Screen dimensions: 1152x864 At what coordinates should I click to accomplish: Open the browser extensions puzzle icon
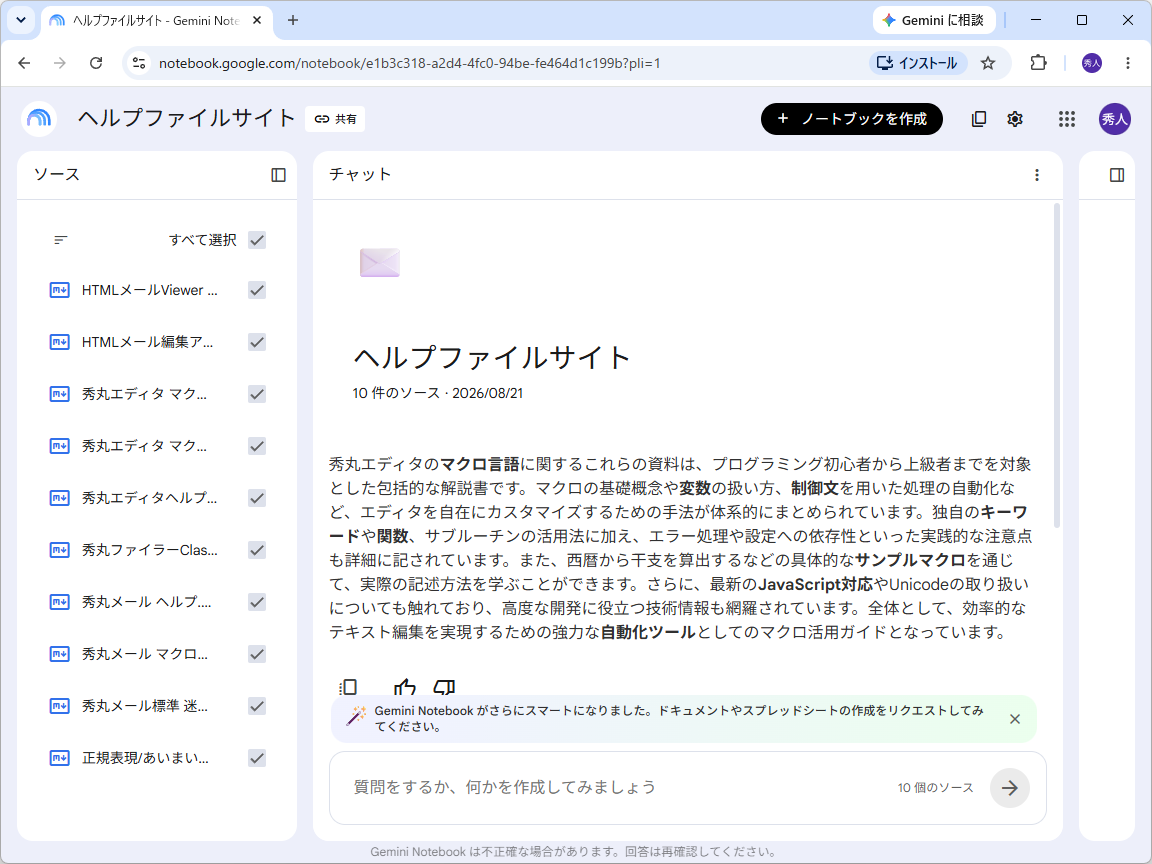(1038, 63)
